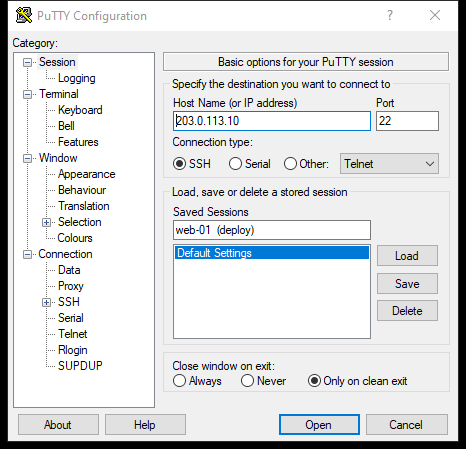Open the Data settings category
Screen dimensions: 466x449
tap(69, 270)
